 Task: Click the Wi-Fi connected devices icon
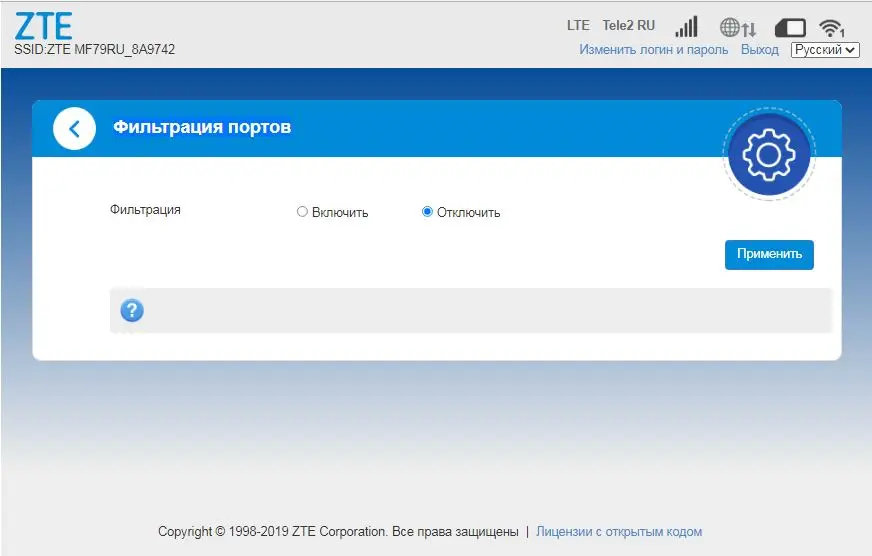pyautogui.click(x=831, y=28)
